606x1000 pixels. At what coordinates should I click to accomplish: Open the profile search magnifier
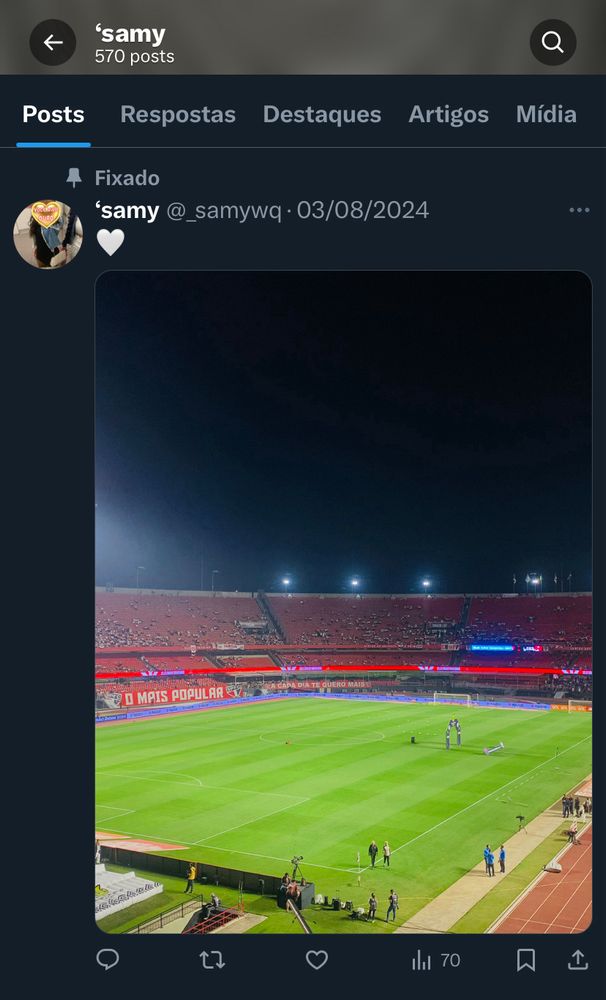(x=552, y=42)
